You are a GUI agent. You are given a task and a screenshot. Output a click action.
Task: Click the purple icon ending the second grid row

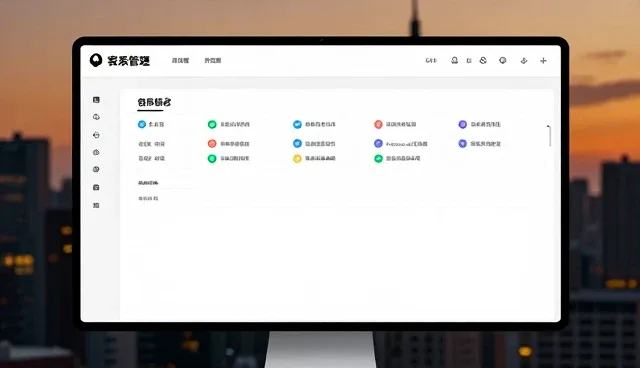click(462, 144)
